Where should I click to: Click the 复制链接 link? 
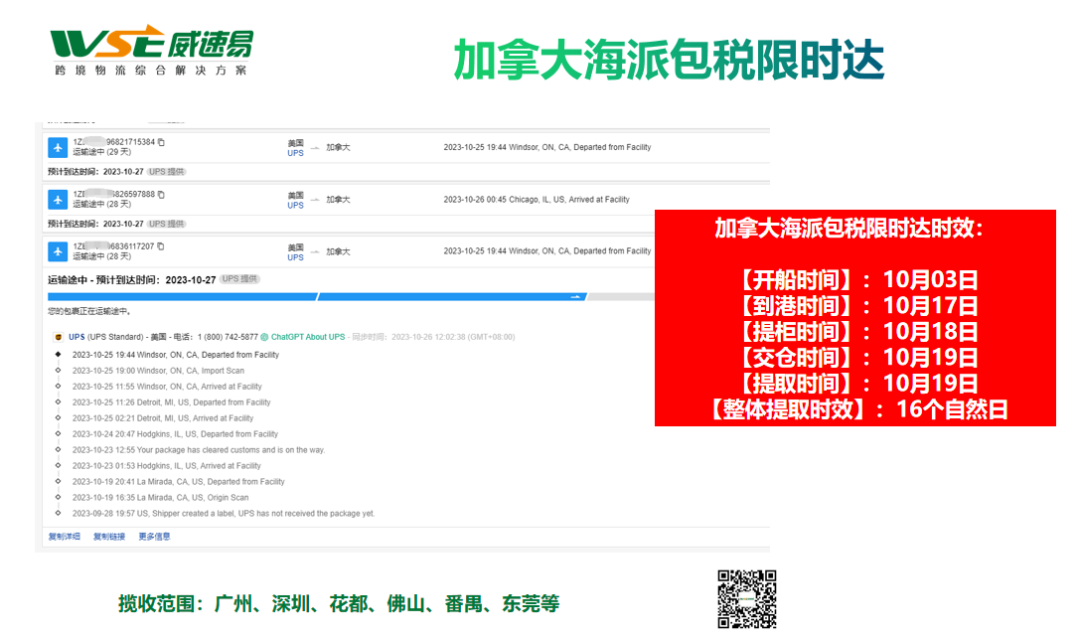point(108,536)
